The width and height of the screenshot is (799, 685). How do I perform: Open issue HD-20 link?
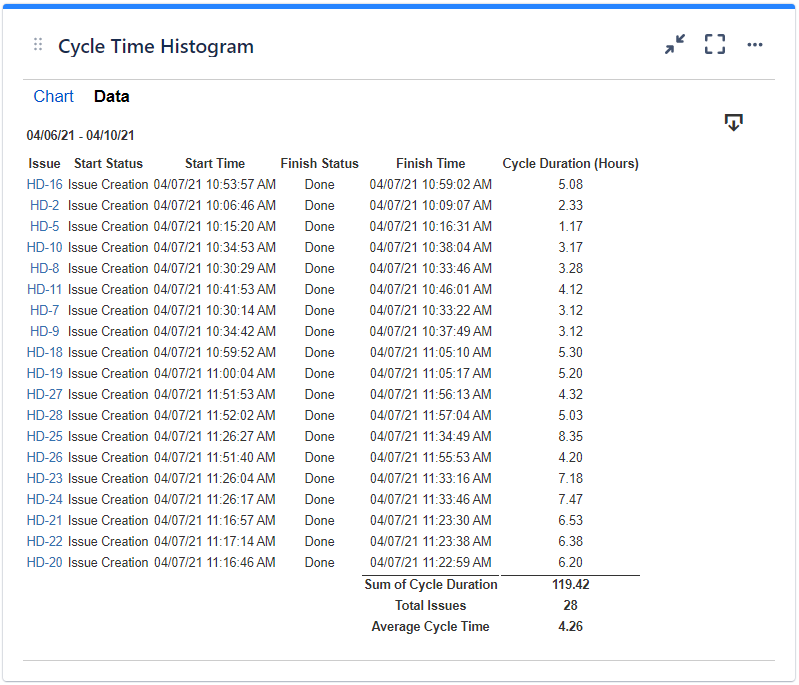(44, 562)
